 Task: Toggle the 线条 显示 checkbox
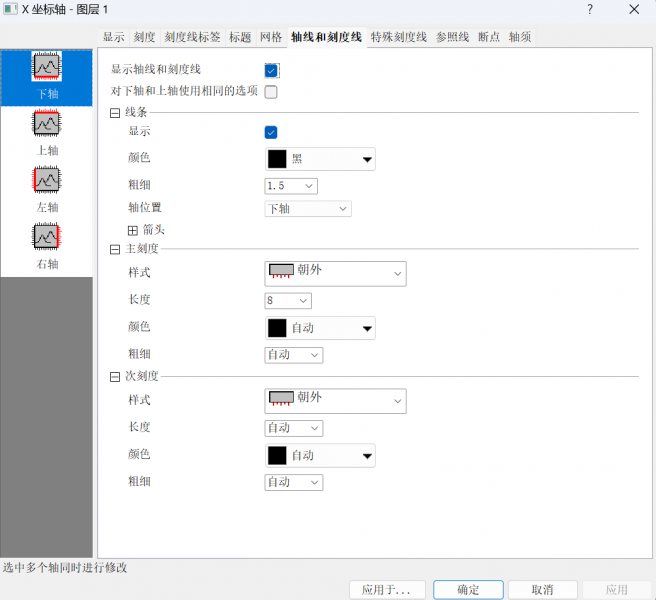(x=271, y=132)
